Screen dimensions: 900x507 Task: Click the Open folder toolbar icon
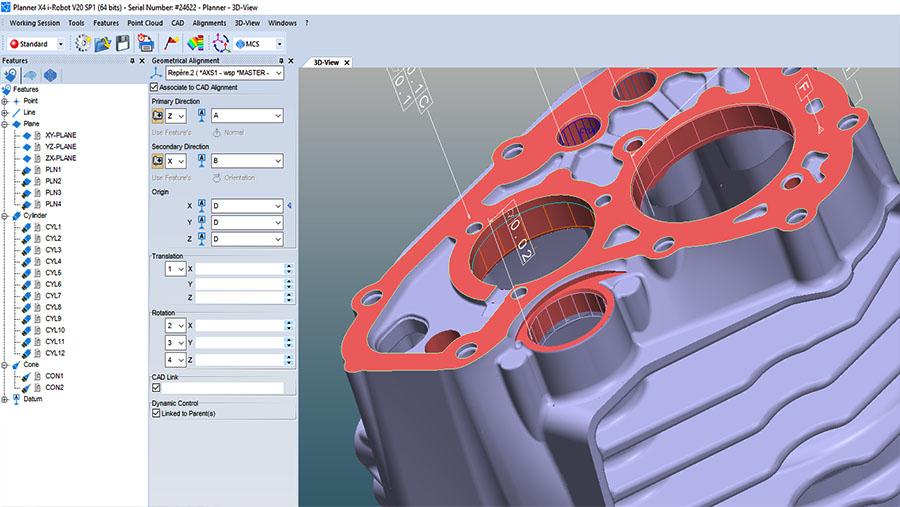102,44
